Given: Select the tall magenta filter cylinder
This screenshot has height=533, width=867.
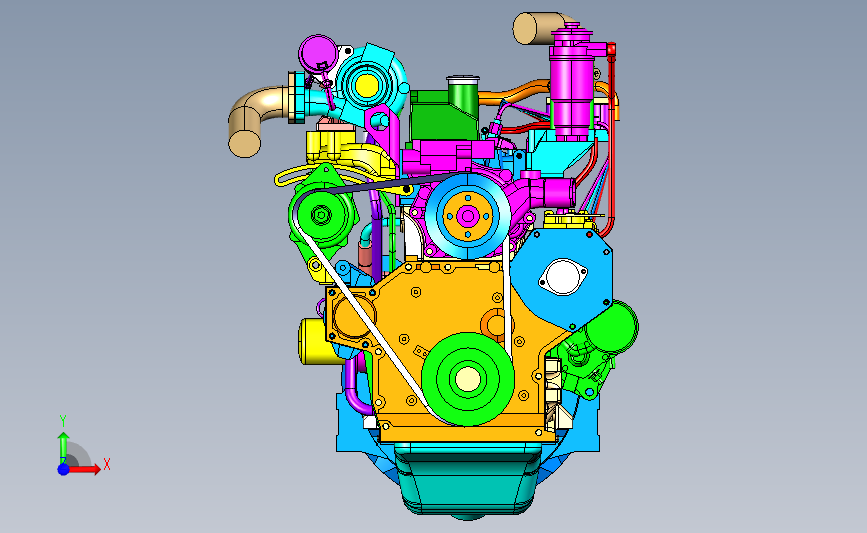Looking at the screenshot, I should pyautogui.click(x=572, y=83).
